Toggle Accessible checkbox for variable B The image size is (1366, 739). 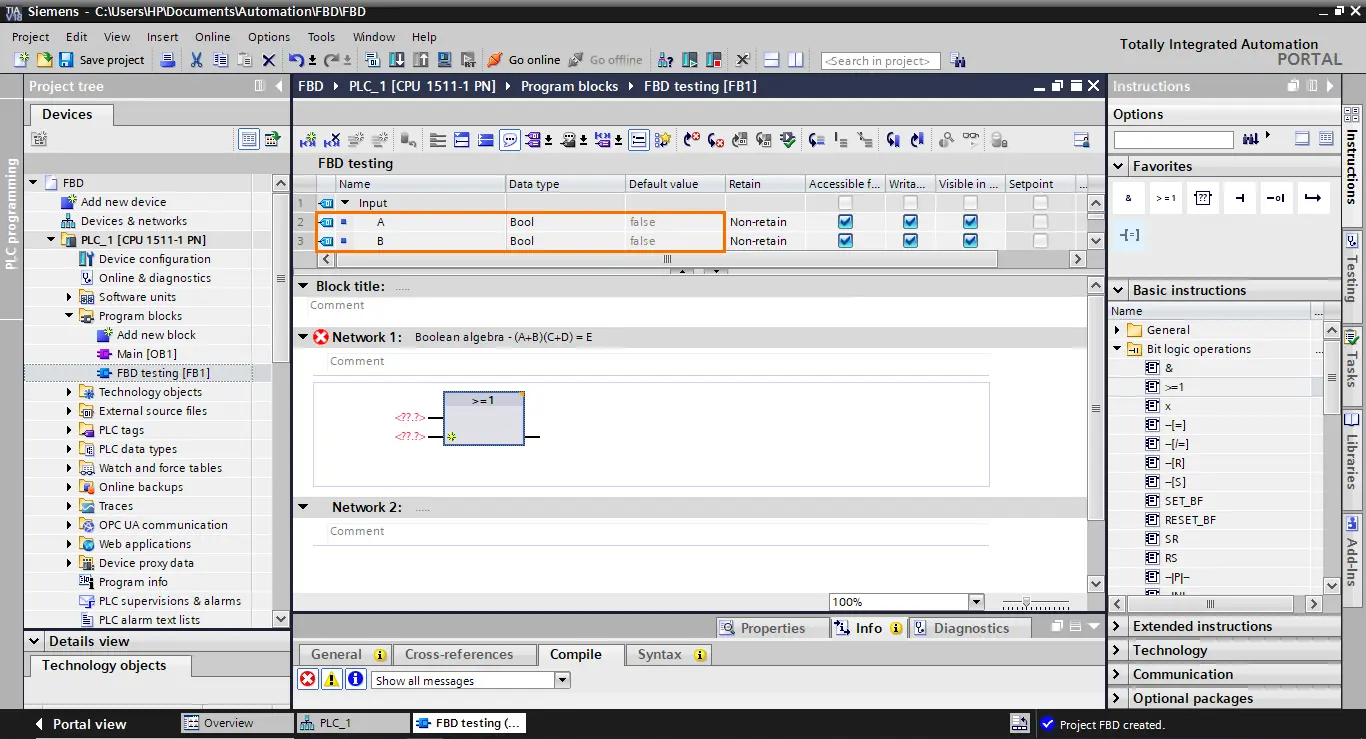pos(846,241)
